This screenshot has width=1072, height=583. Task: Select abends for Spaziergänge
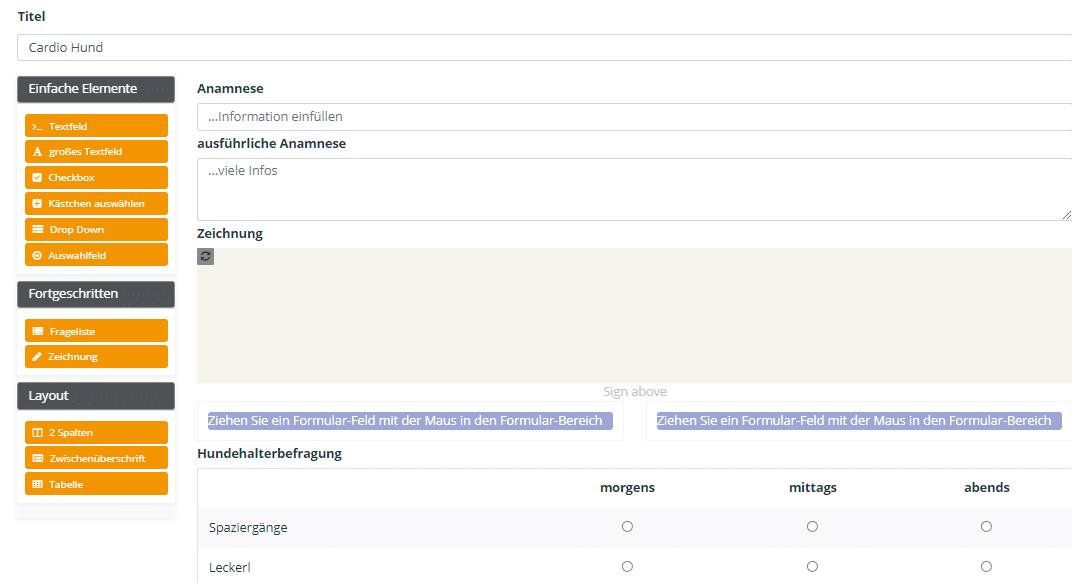point(986,526)
